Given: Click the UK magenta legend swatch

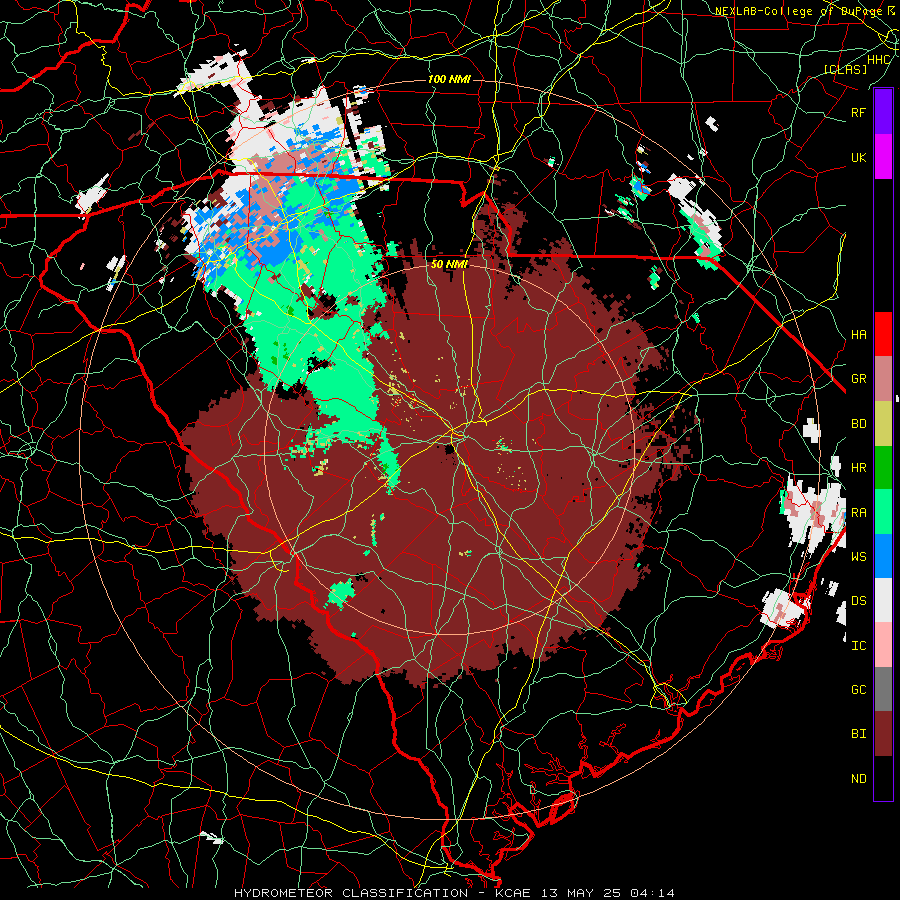Looking at the screenshot, I should click(x=883, y=157).
